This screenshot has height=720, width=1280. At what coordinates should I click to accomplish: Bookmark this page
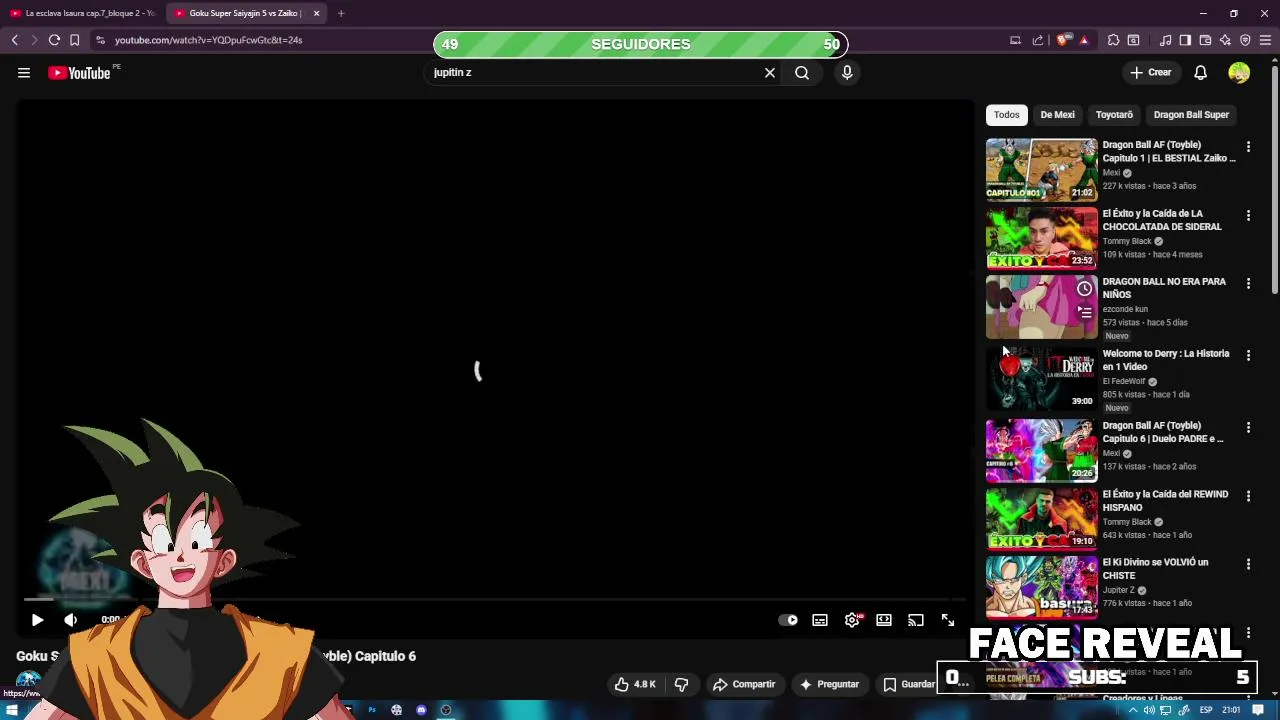(x=74, y=40)
